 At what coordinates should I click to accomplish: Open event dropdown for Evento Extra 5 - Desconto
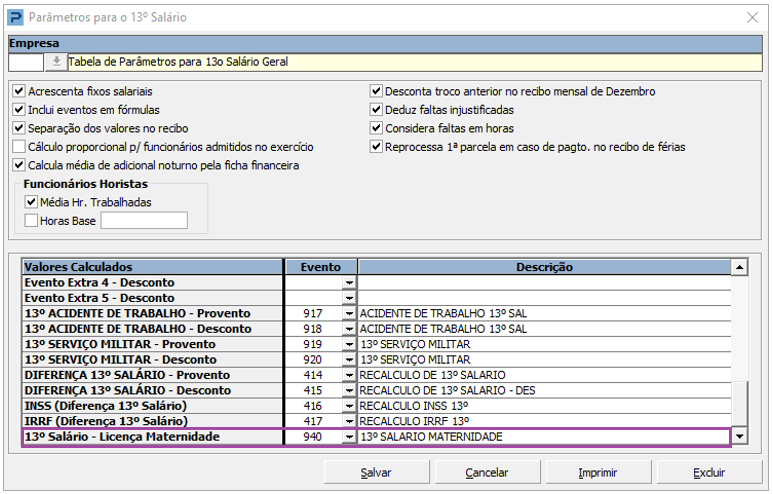349,298
